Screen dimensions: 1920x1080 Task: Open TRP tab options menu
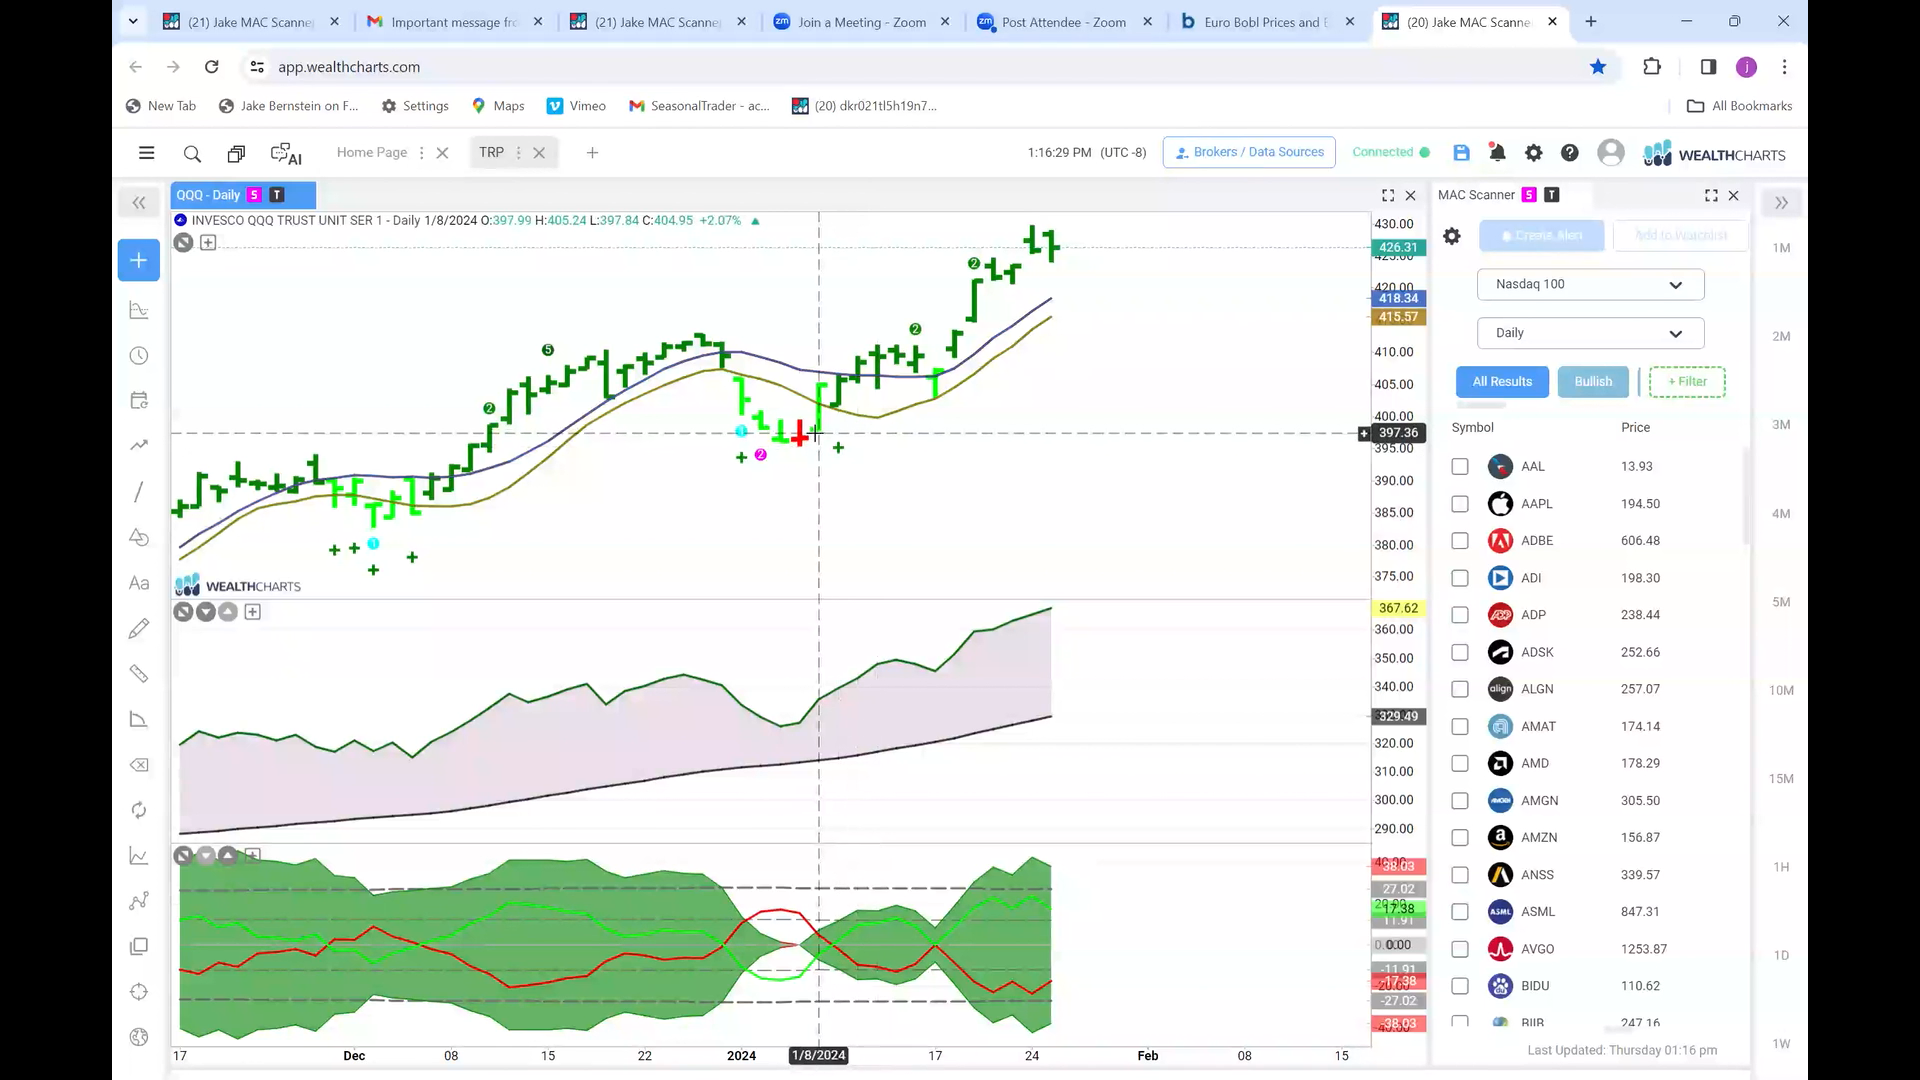[x=518, y=153]
